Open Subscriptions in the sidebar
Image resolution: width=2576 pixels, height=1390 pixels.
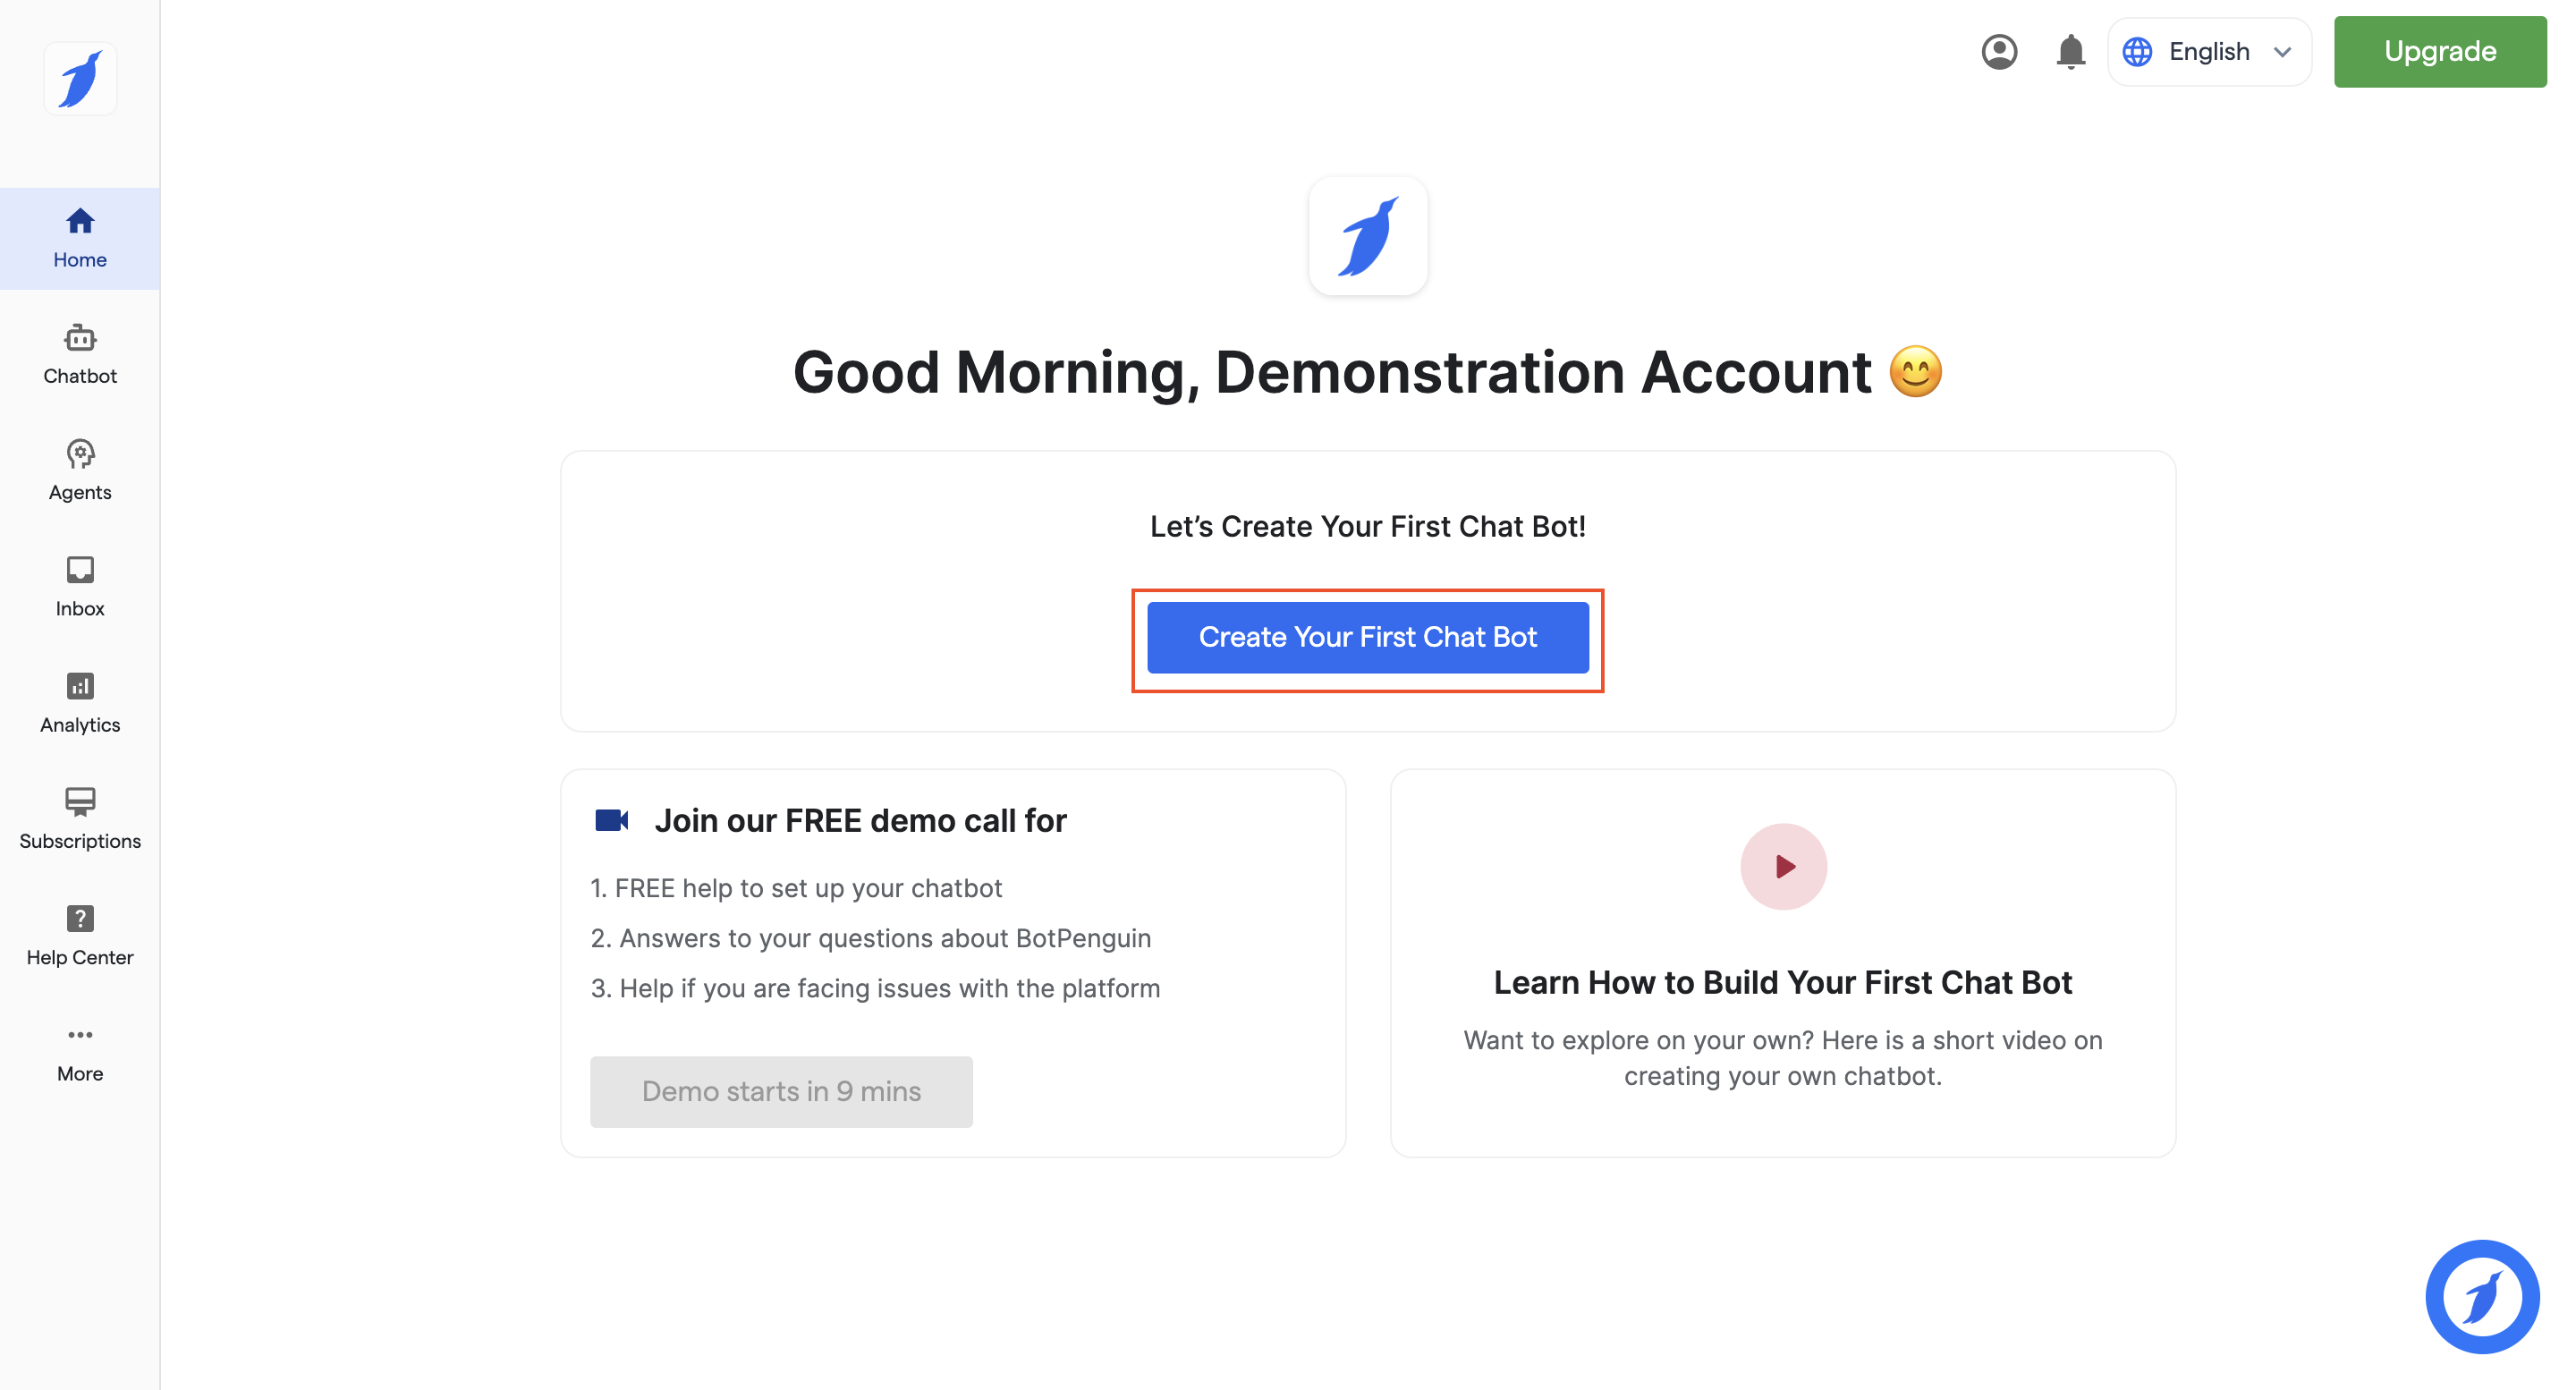tap(80, 818)
